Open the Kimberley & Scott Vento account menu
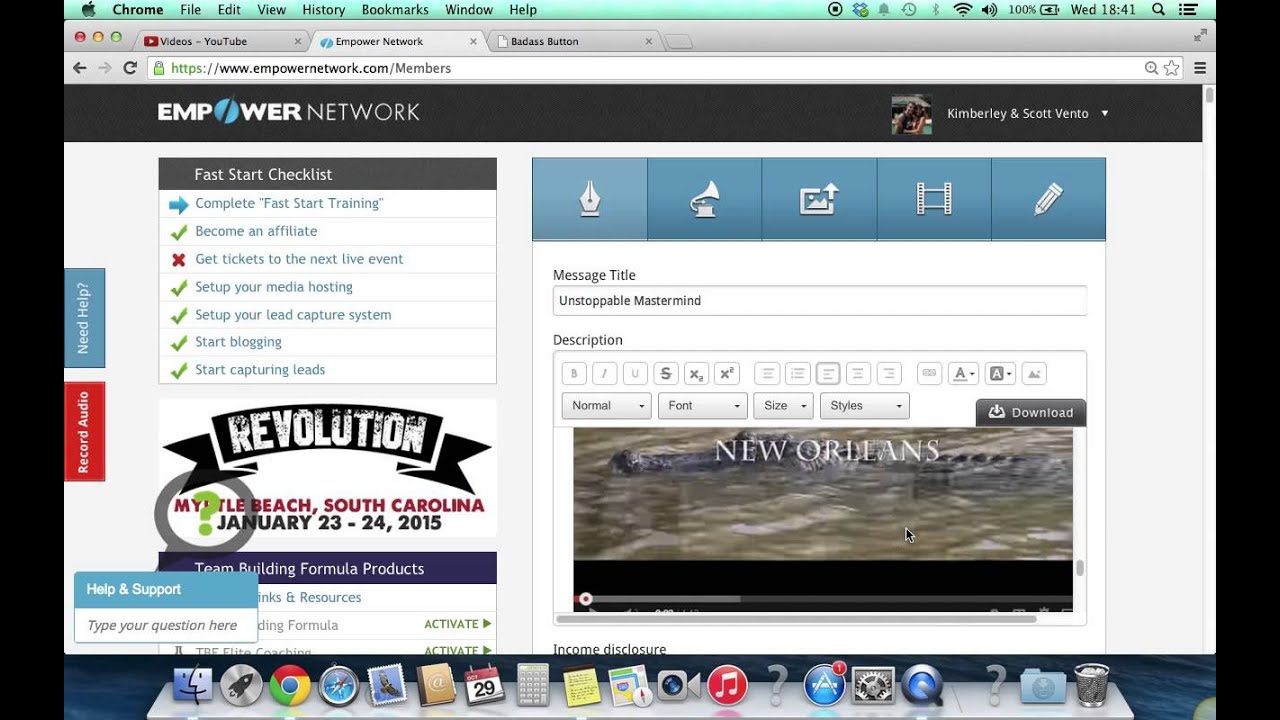The image size is (1280, 720). tap(1028, 114)
